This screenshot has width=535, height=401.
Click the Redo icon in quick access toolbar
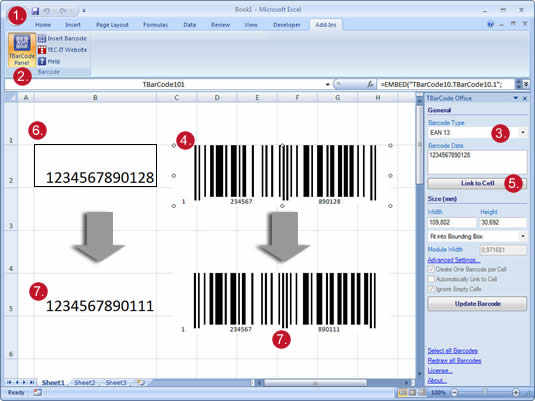[x=63, y=11]
